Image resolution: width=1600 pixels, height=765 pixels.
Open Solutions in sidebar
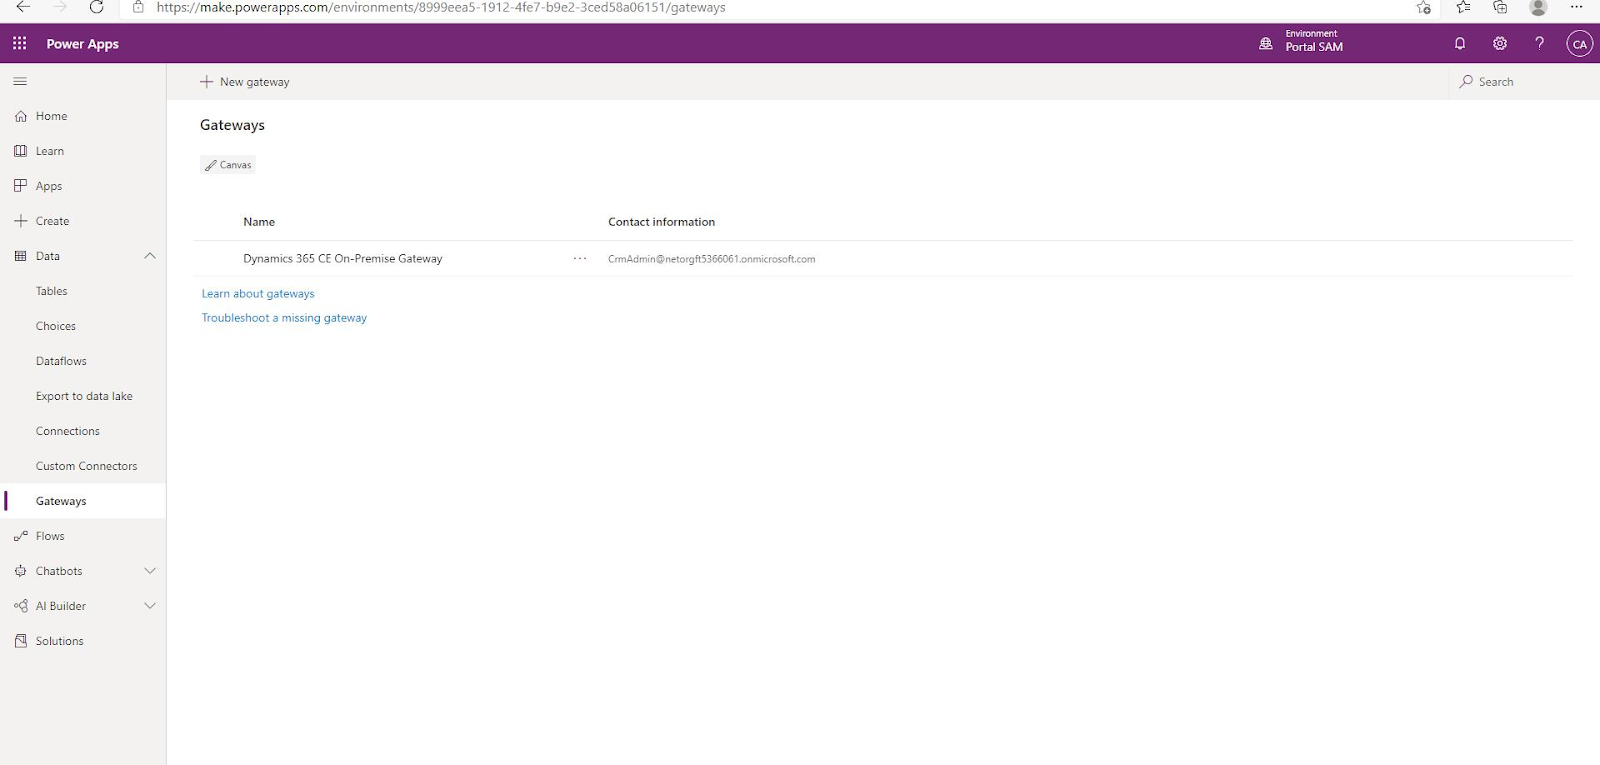click(60, 641)
